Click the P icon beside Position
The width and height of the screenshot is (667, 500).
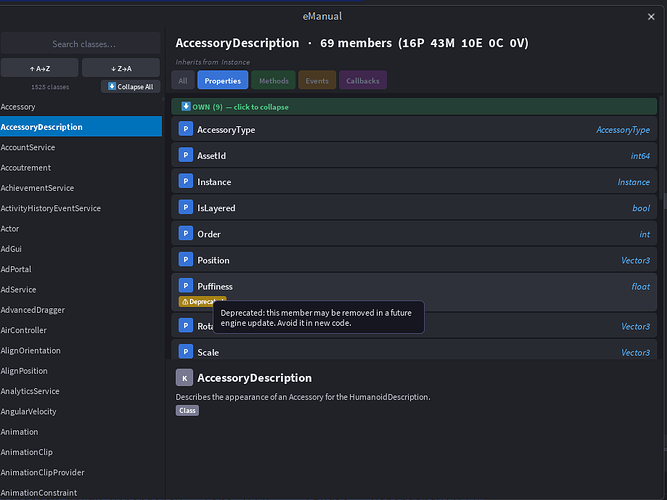point(185,260)
